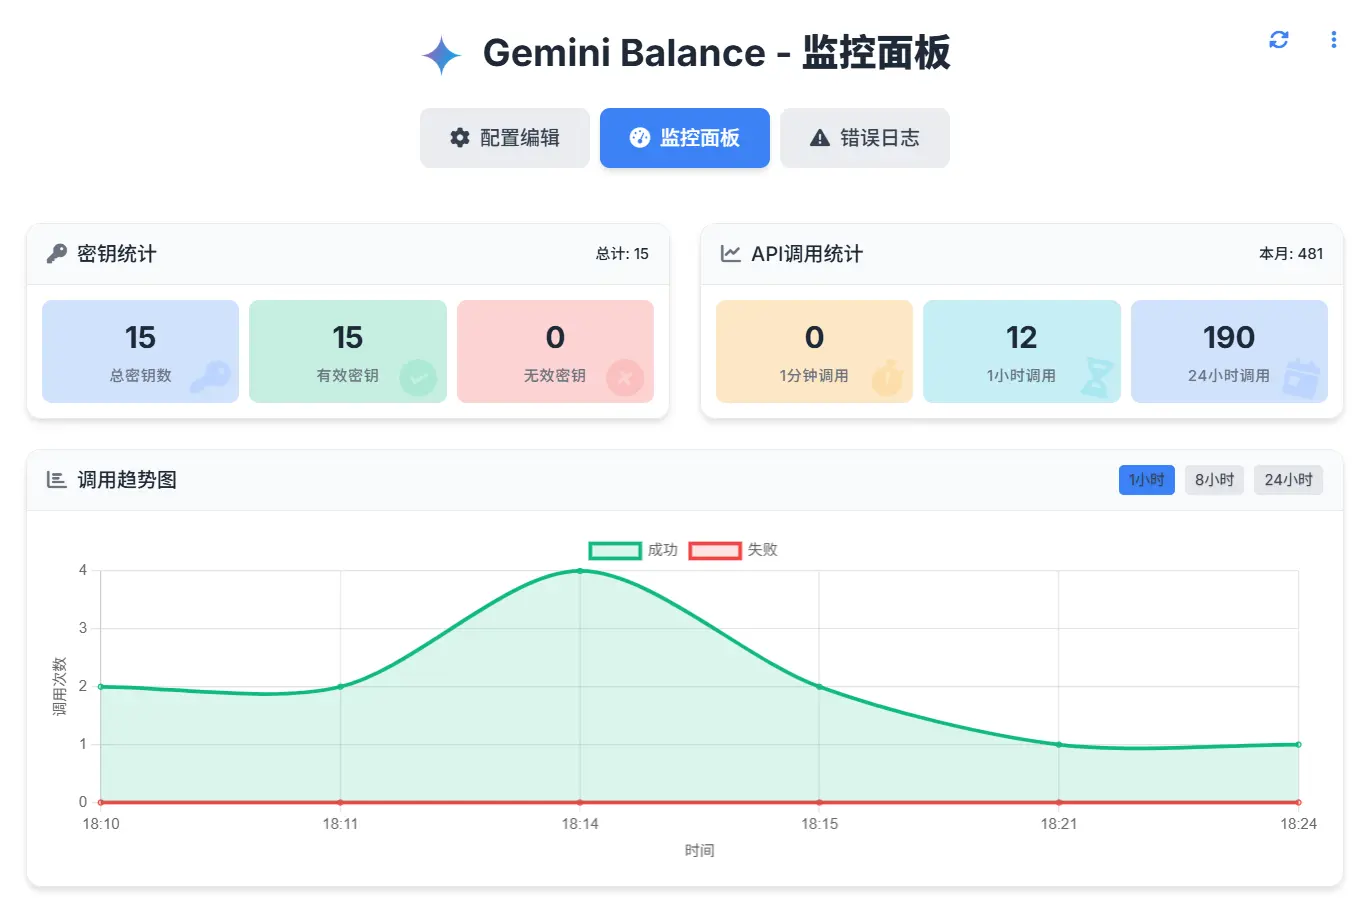
Task: Click the green checkmark on 有效密钥 card
Action: [418, 378]
